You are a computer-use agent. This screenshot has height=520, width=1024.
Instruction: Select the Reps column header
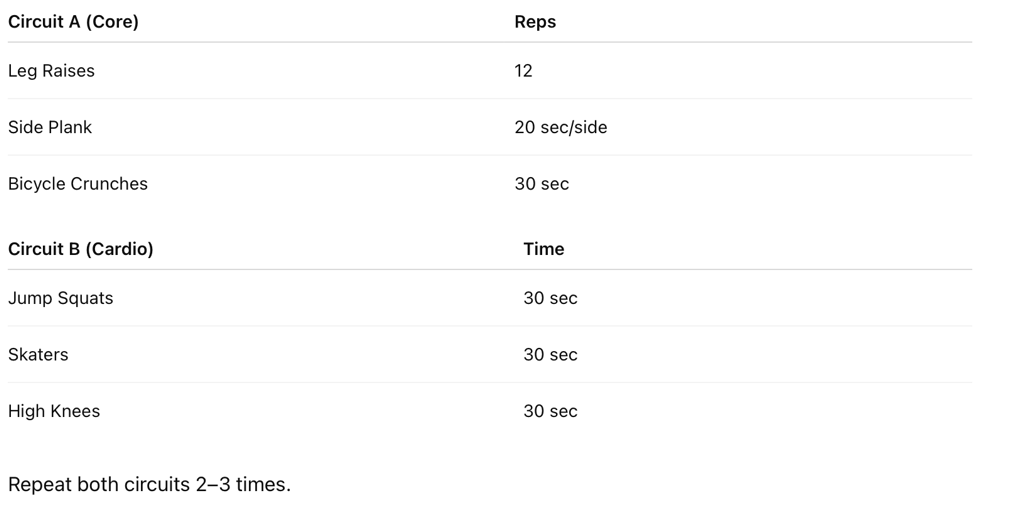tap(535, 22)
